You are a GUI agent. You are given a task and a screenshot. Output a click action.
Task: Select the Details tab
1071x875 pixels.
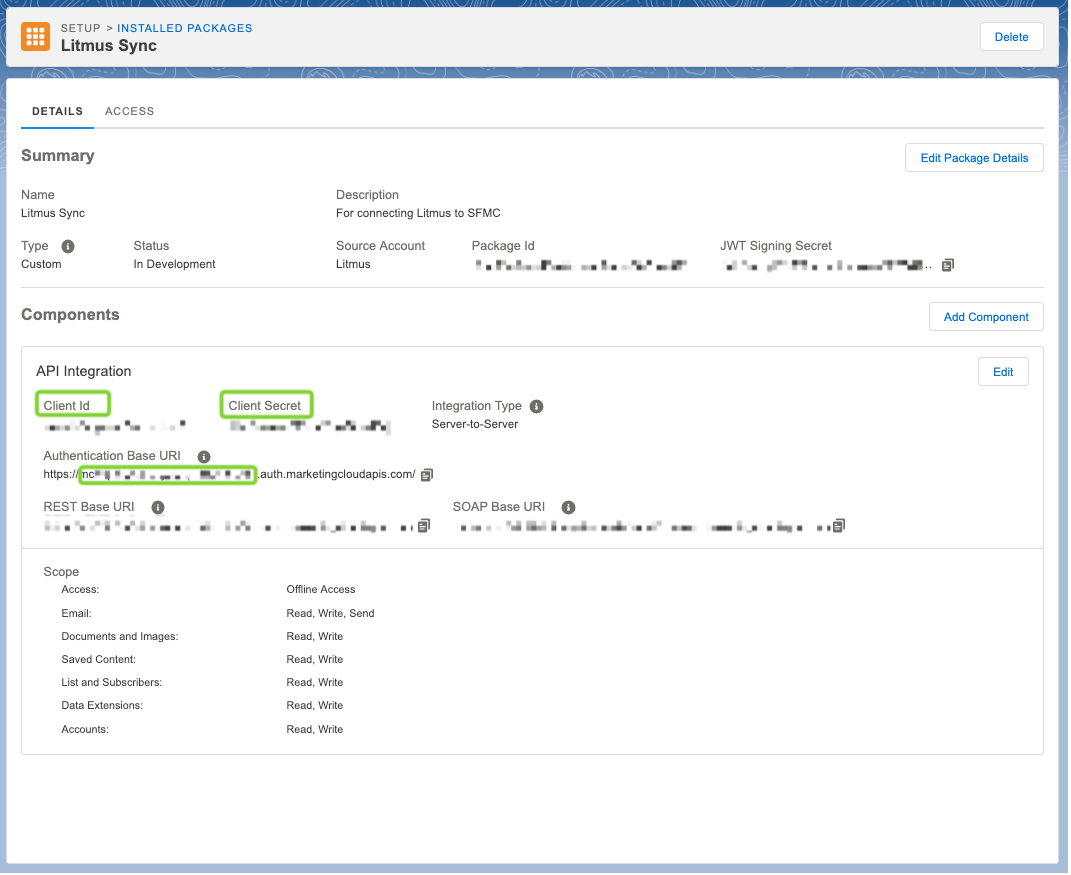coord(57,111)
